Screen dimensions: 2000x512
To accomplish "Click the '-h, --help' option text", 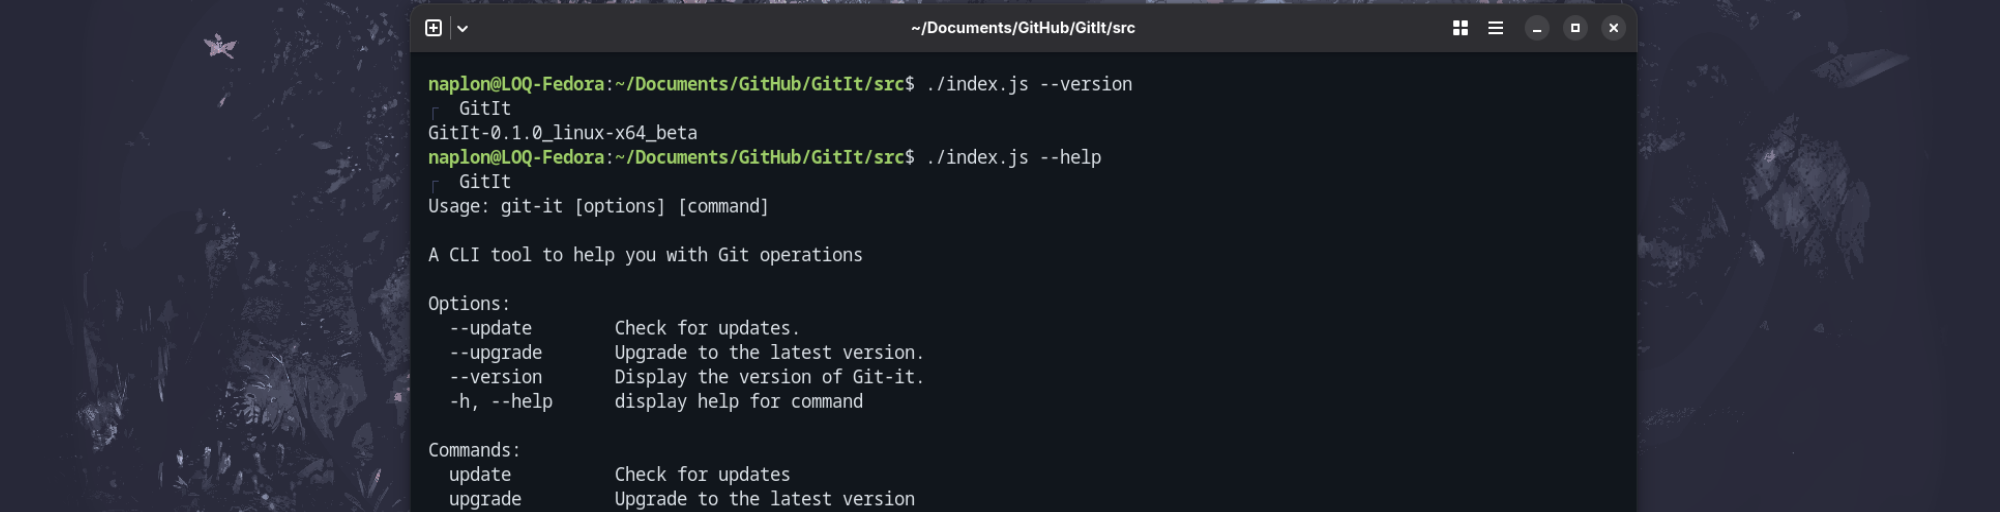I will (500, 402).
